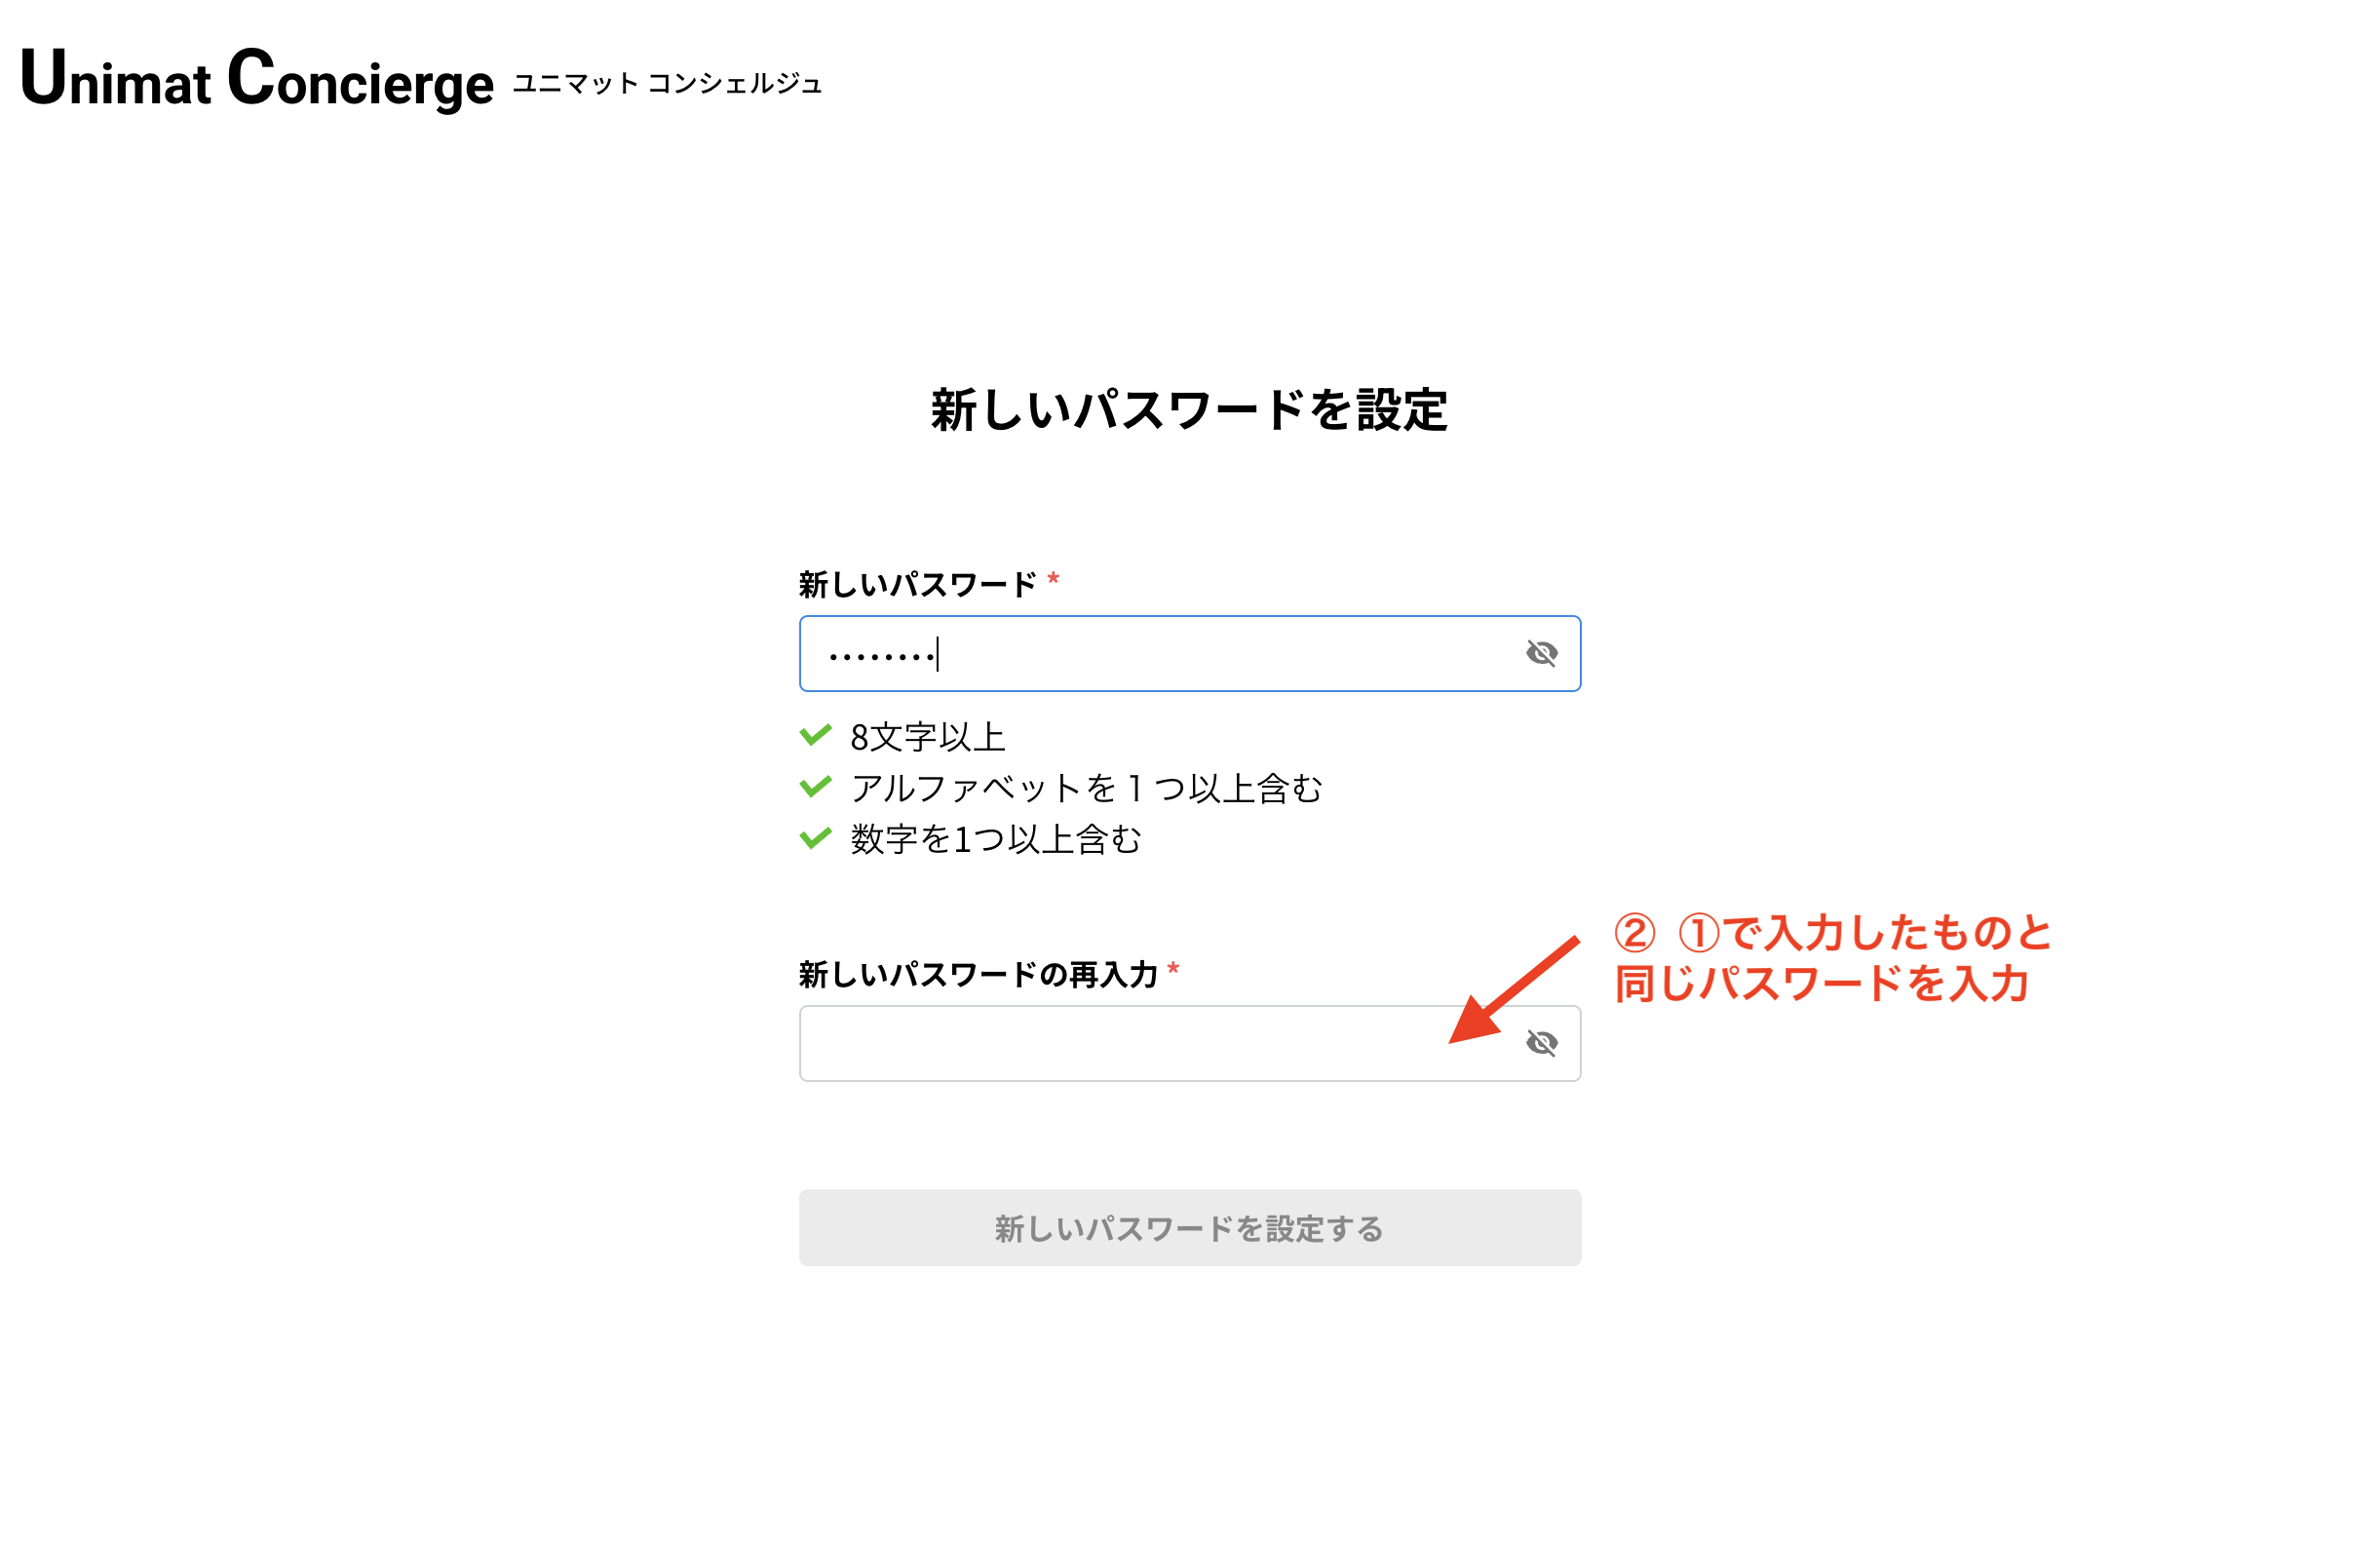Click the red asterisk next to 新しいパスワード
Image resolution: width=2380 pixels, height=1546 pixels.
pos(1053,580)
